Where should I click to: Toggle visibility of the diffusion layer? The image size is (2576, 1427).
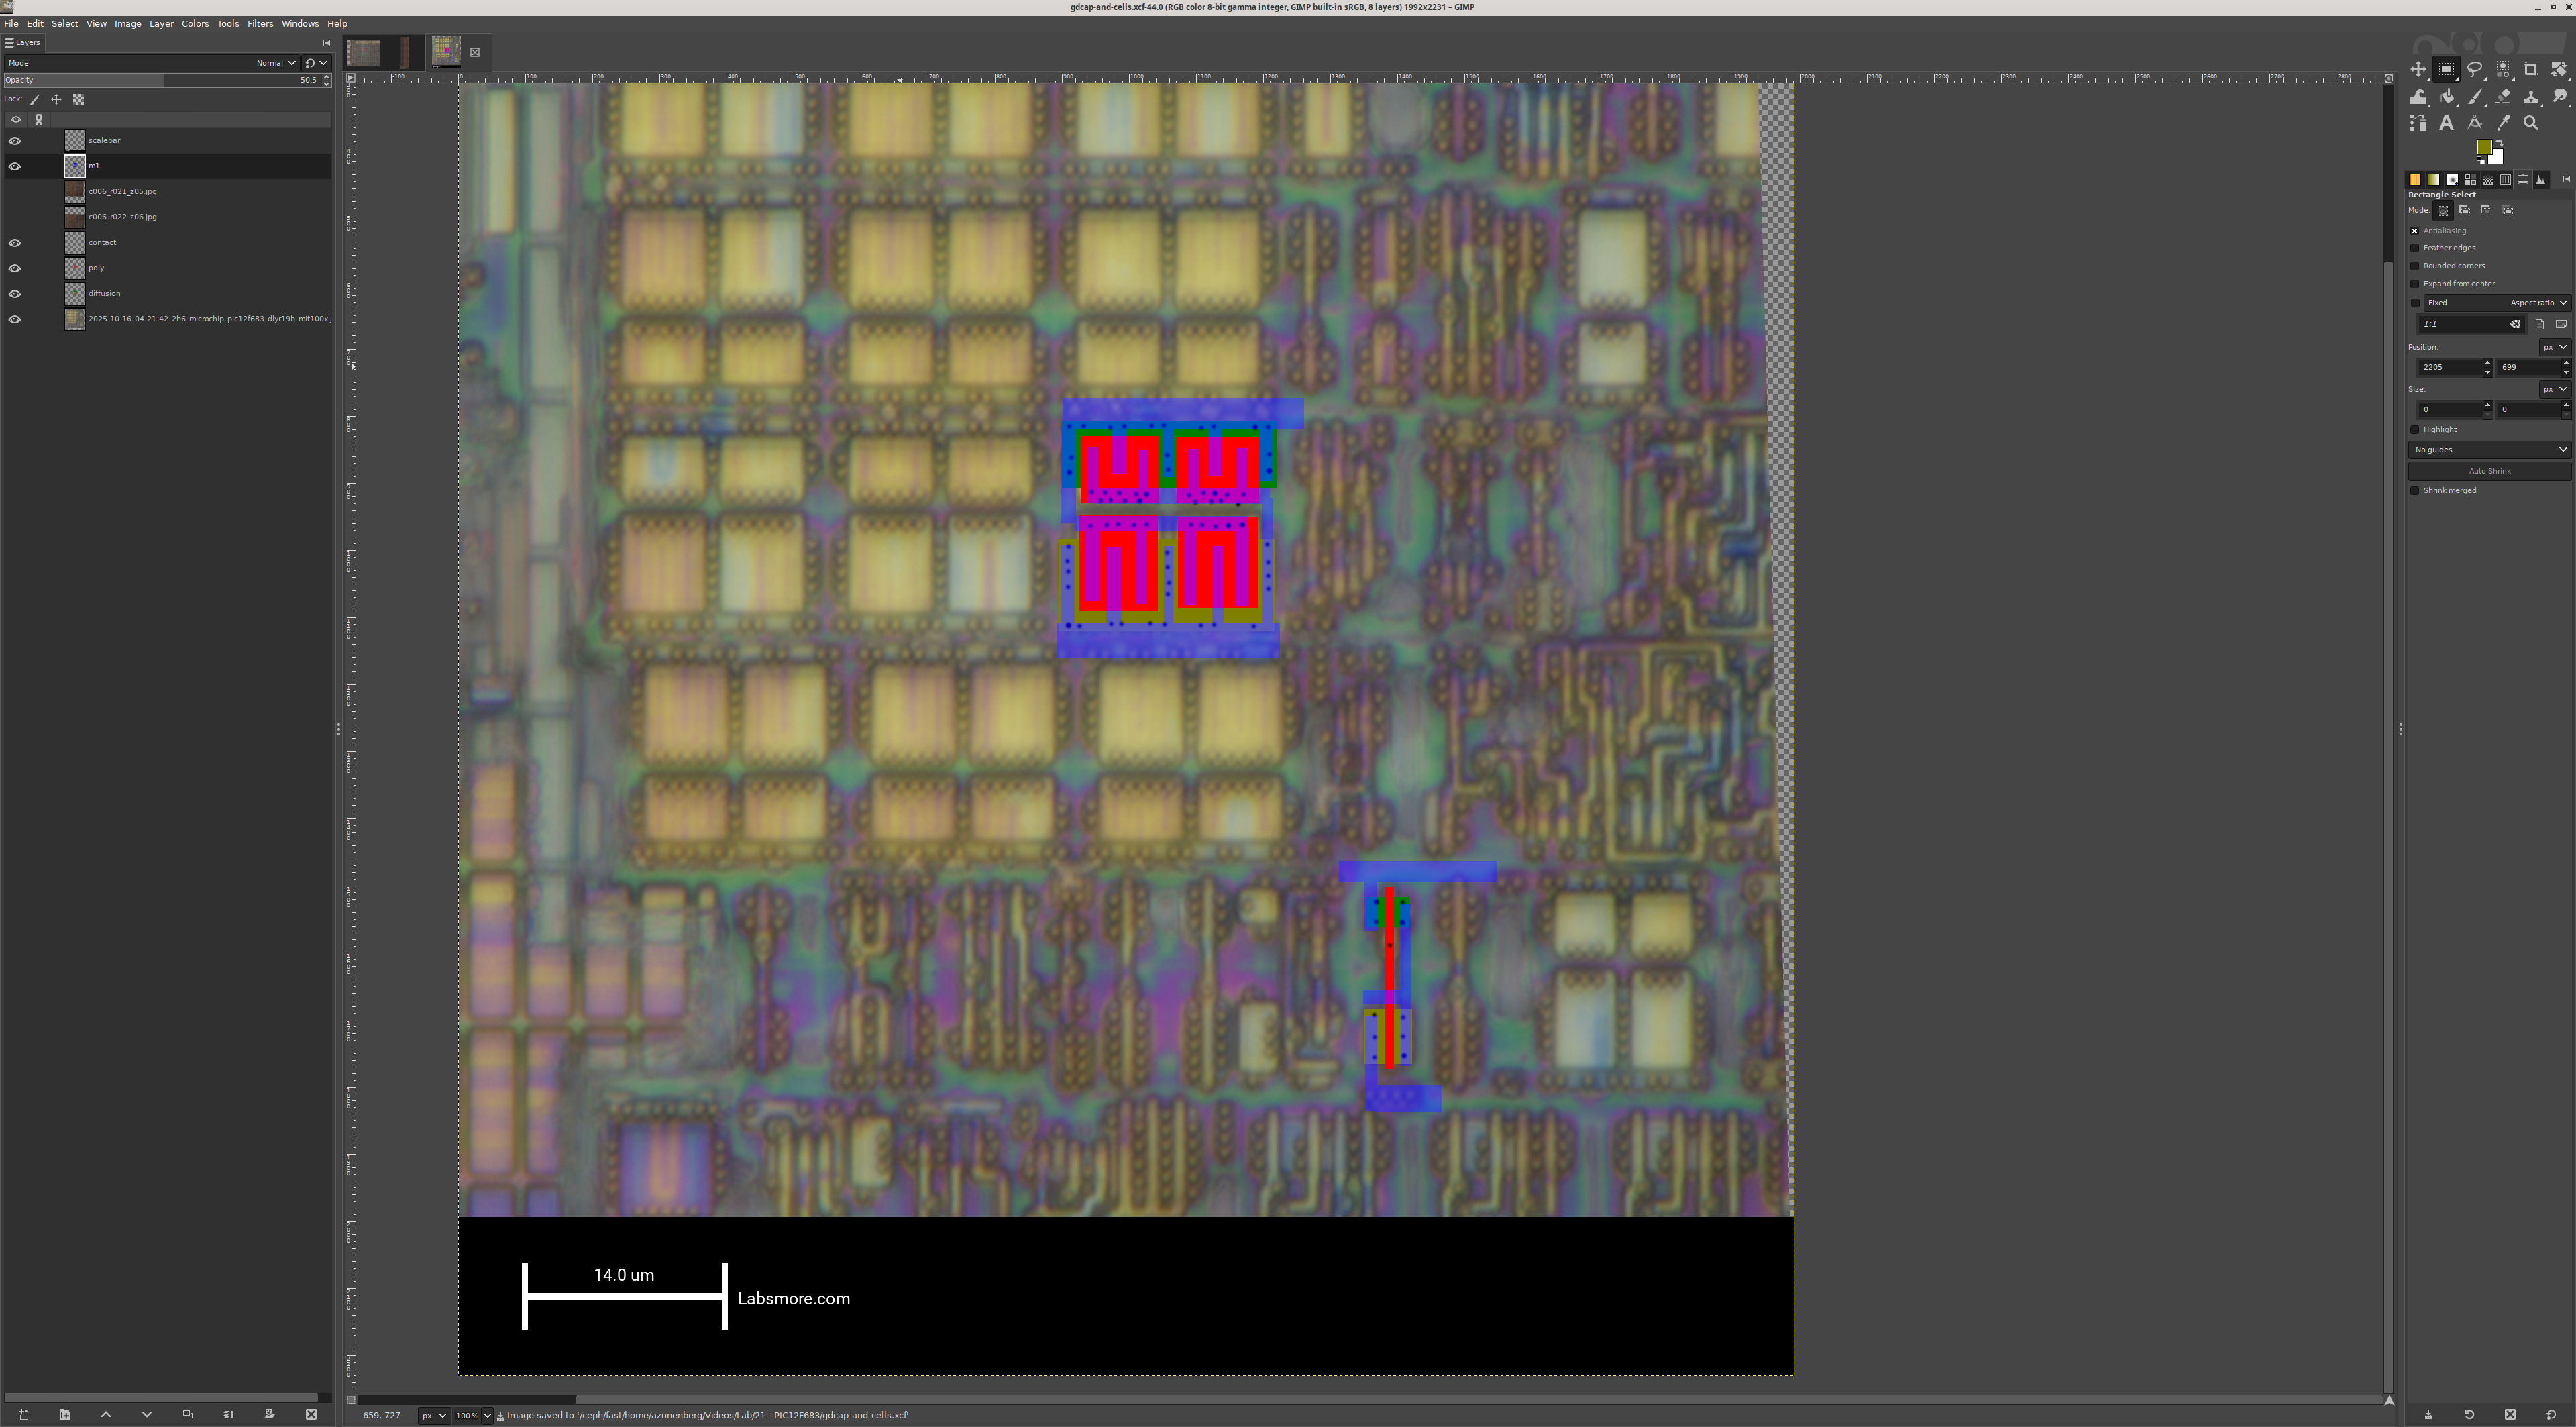15,294
